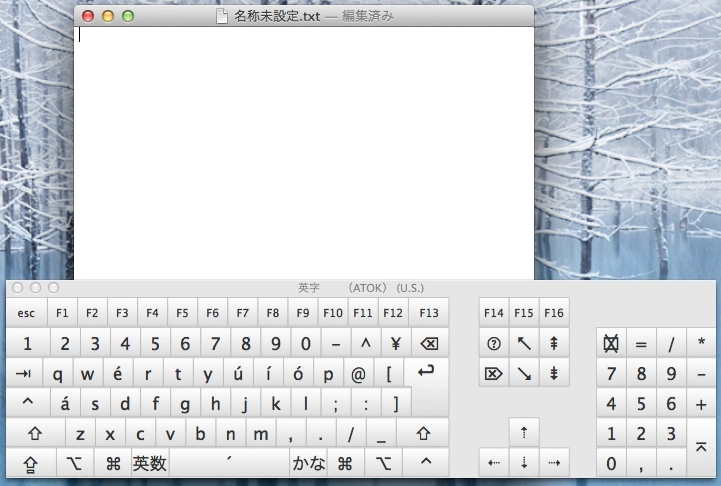Click the tab key on keyboard viewer
The height and width of the screenshot is (486, 721).
(x=24, y=374)
